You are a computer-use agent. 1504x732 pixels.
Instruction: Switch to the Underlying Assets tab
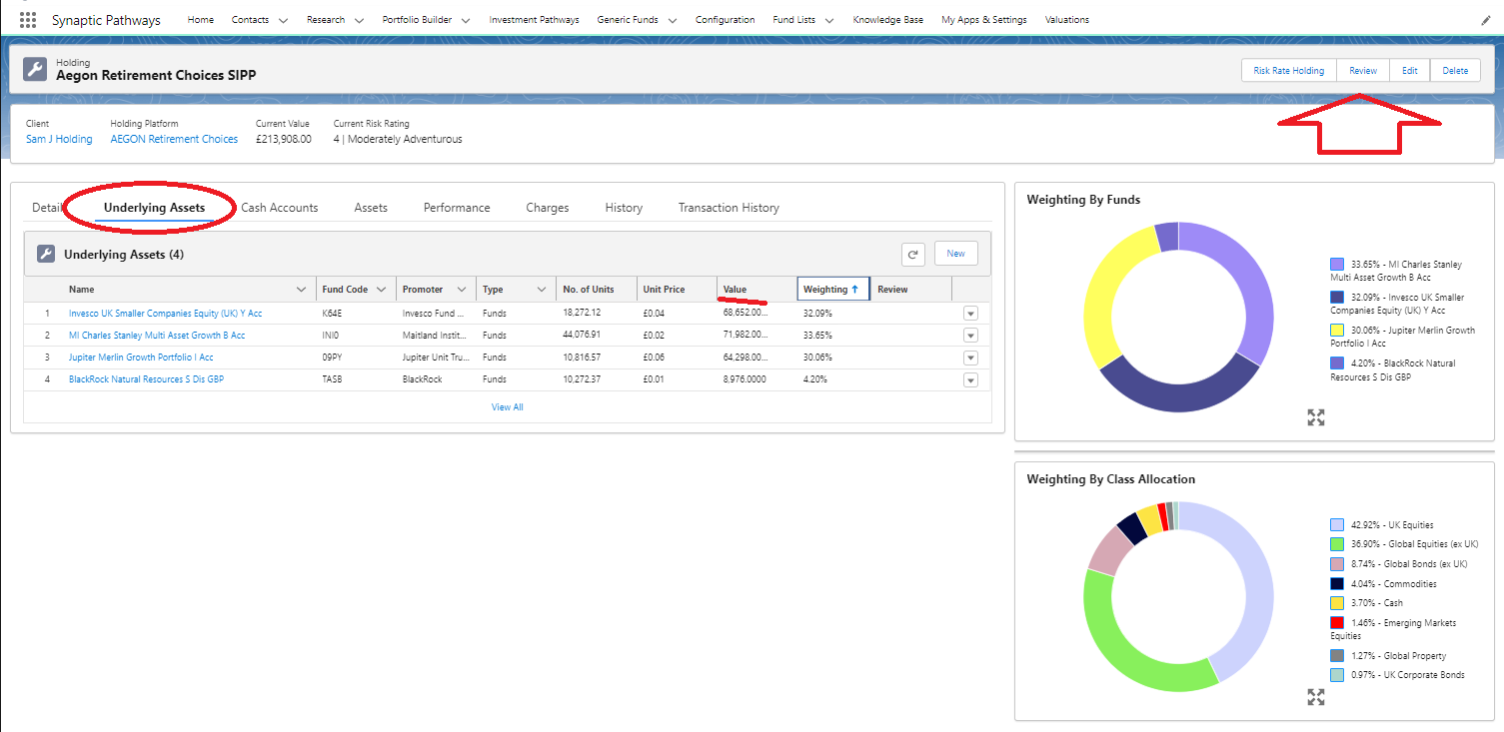coord(154,208)
